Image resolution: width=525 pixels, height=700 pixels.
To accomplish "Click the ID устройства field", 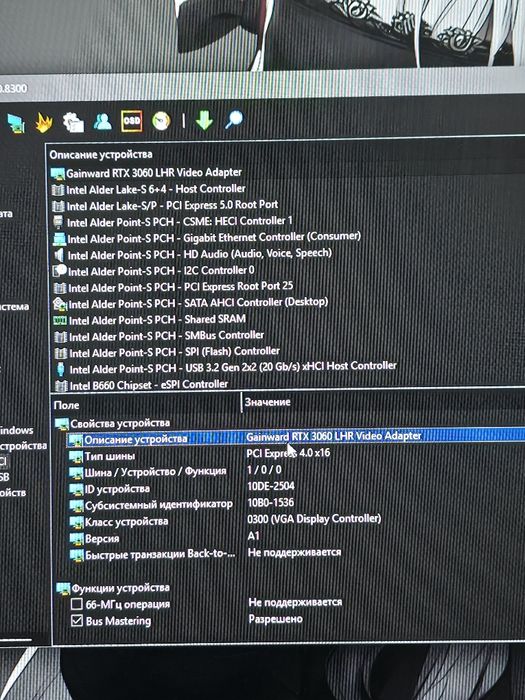I will coord(117,489).
